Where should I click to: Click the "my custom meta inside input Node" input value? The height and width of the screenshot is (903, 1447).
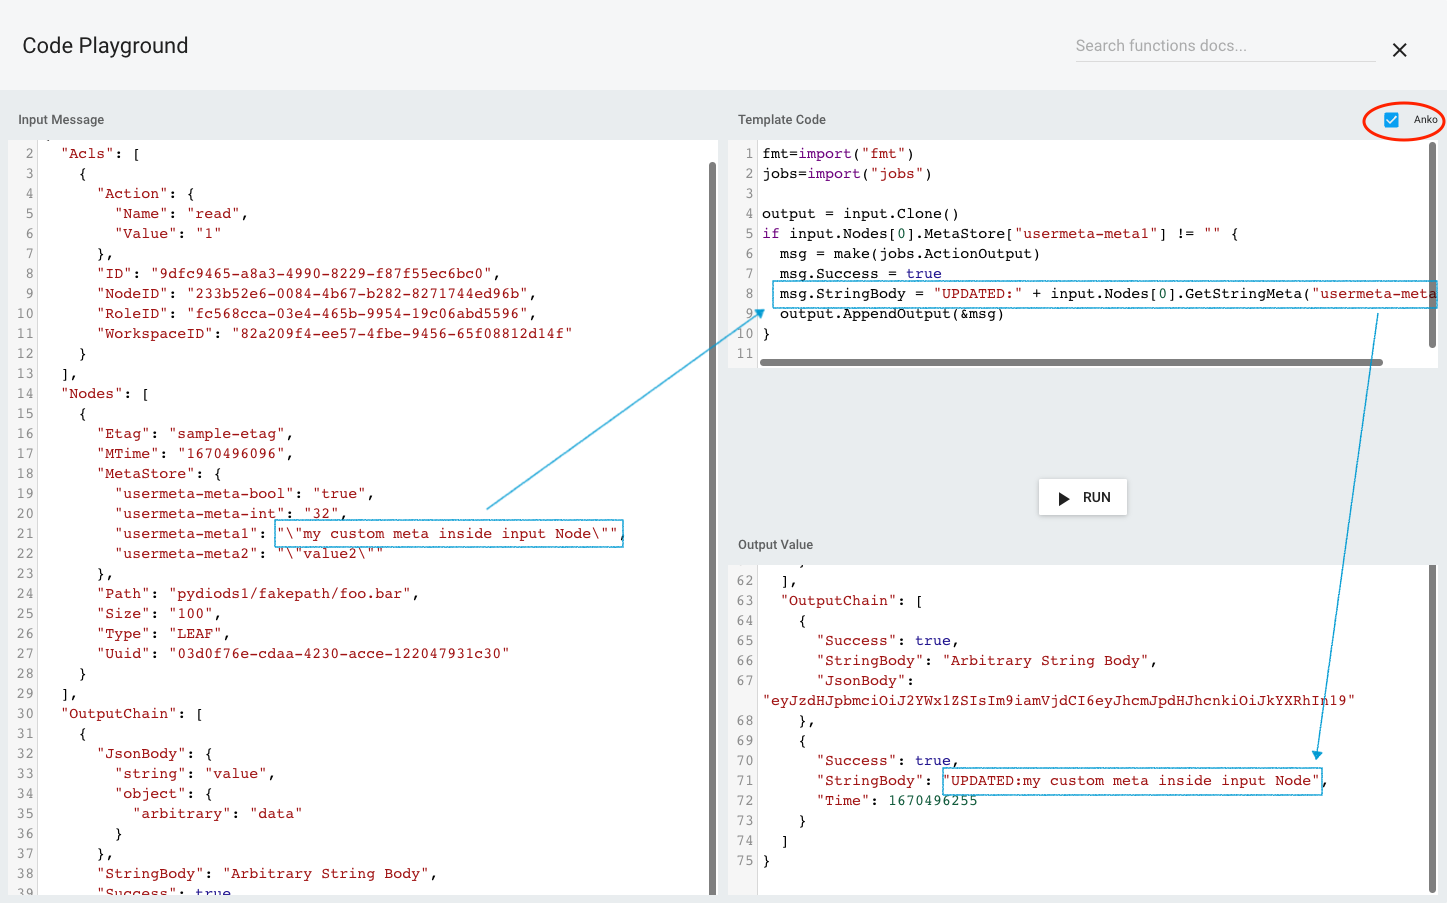[x=448, y=534]
